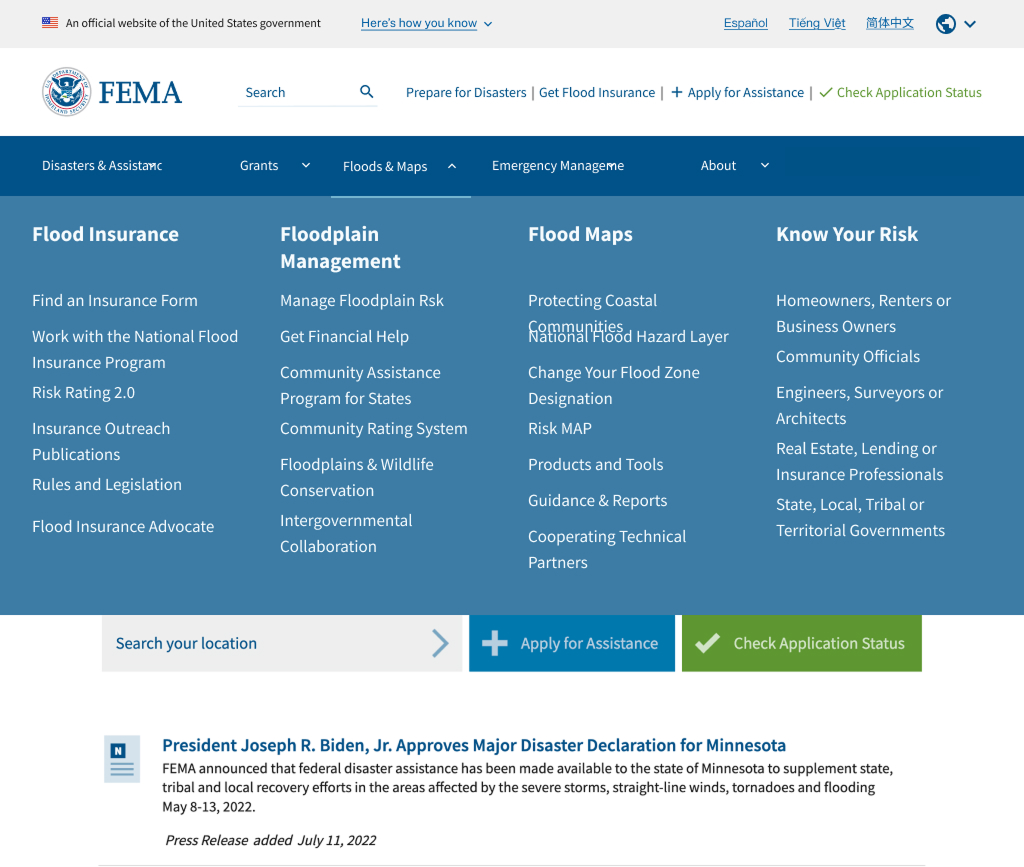Screen dimensions: 1024x867
Task: Open the About menu item
Action: tap(718, 166)
